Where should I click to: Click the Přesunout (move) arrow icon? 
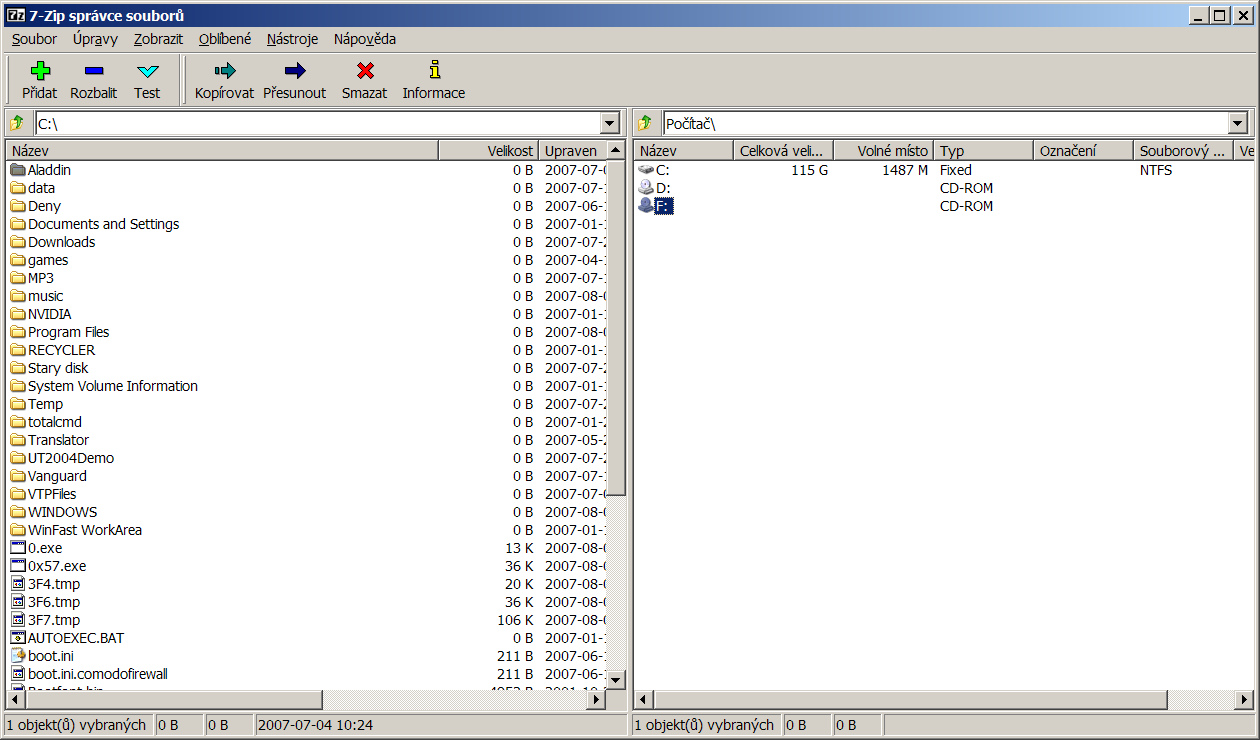[x=295, y=71]
